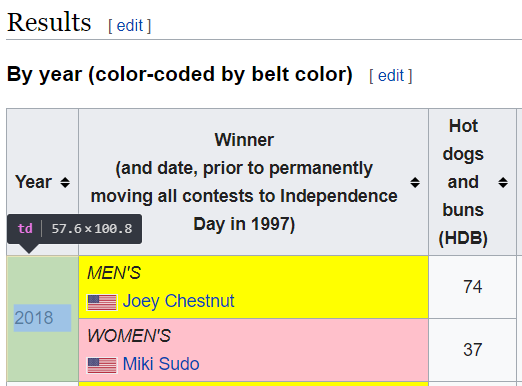
Task: Click the 37 hot dogs cell
Action: 472,350
